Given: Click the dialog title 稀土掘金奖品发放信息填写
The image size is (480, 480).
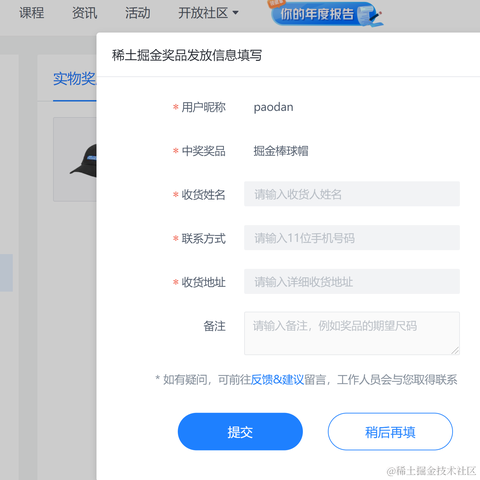Looking at the screenshot, I should (x=187, y=55).
